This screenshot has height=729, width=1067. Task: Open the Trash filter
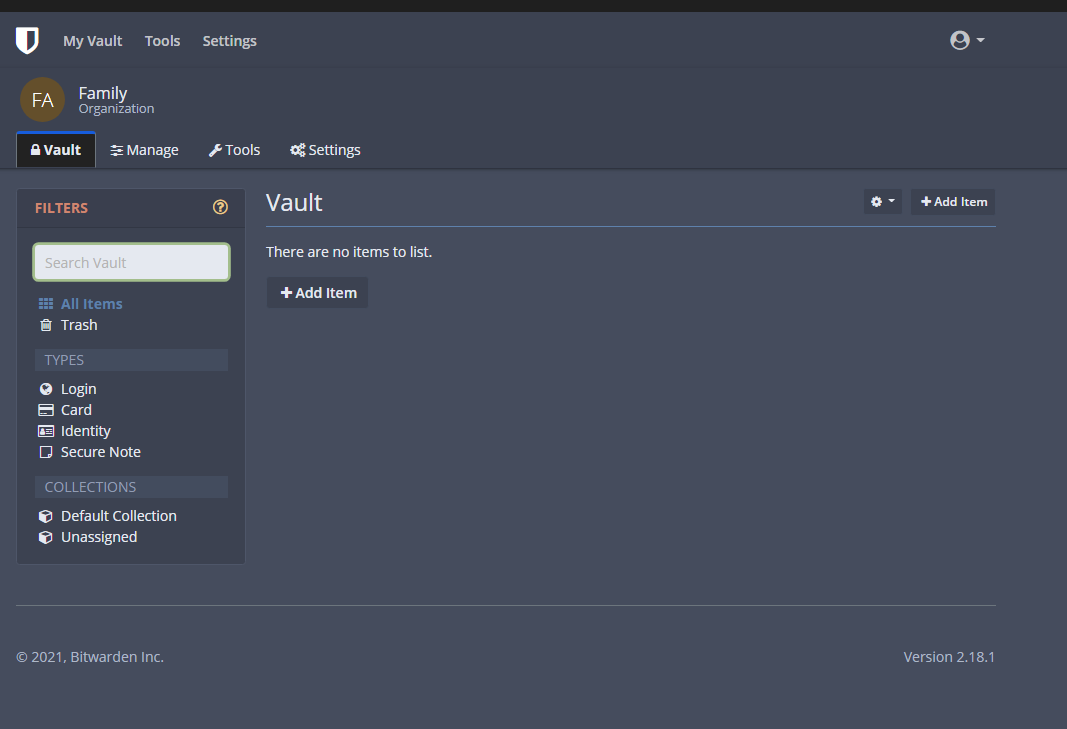(x=69, y=325)
